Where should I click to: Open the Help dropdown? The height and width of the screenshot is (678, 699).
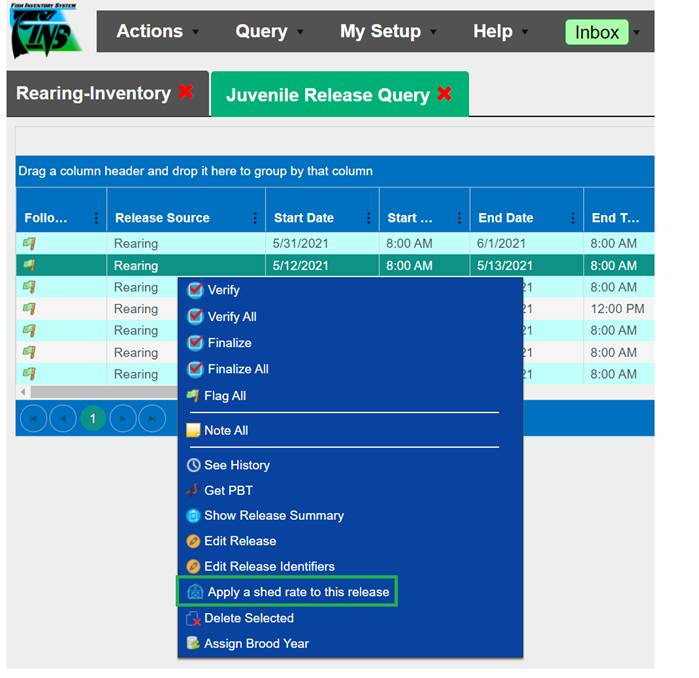coord(500,32)
